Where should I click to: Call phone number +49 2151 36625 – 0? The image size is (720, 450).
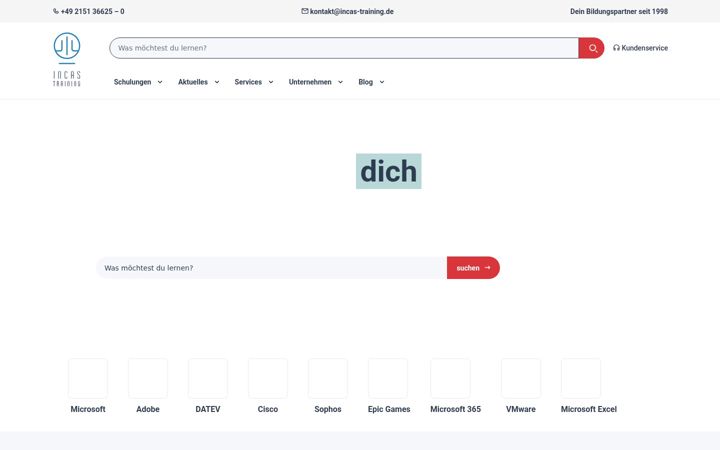(92, 11)
